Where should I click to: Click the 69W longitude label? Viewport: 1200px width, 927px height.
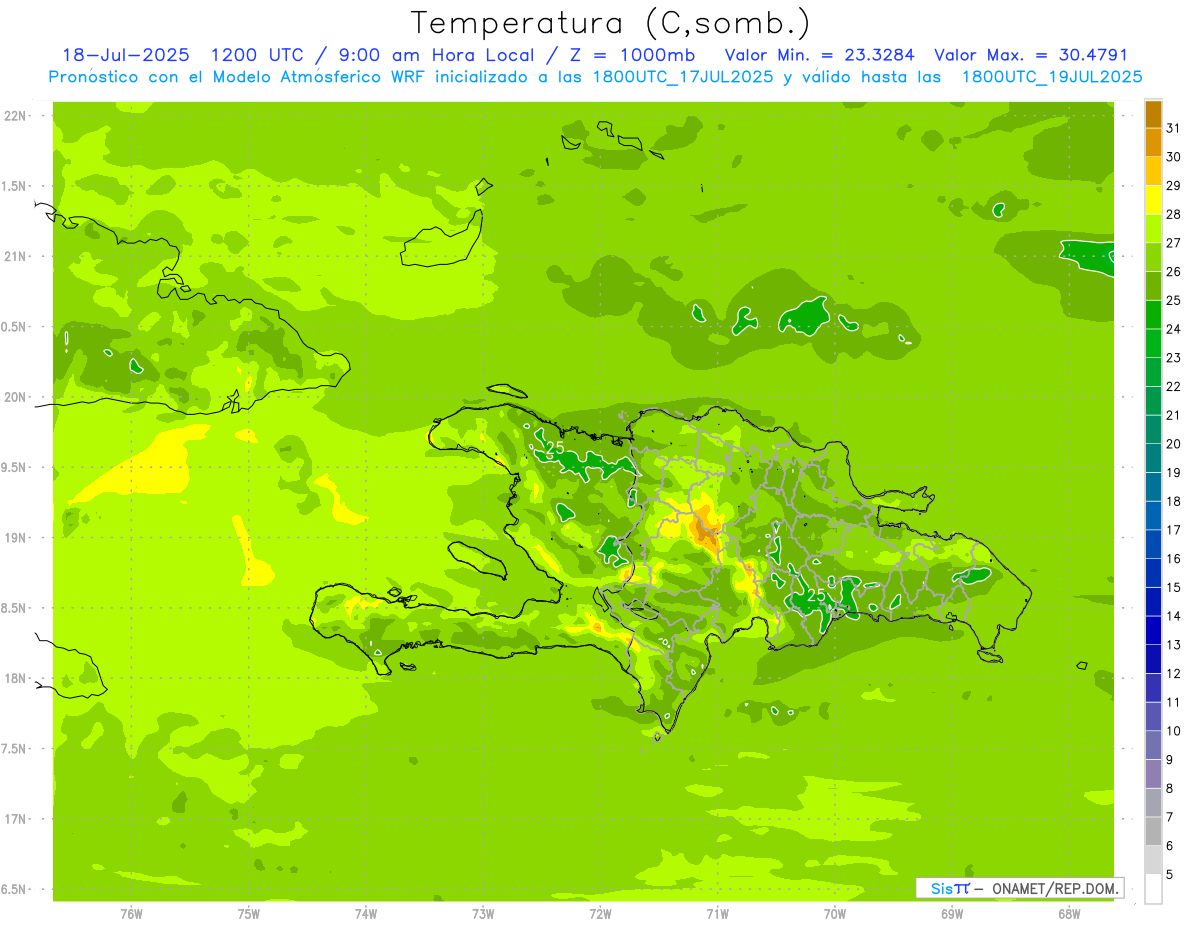click(952, 914)
